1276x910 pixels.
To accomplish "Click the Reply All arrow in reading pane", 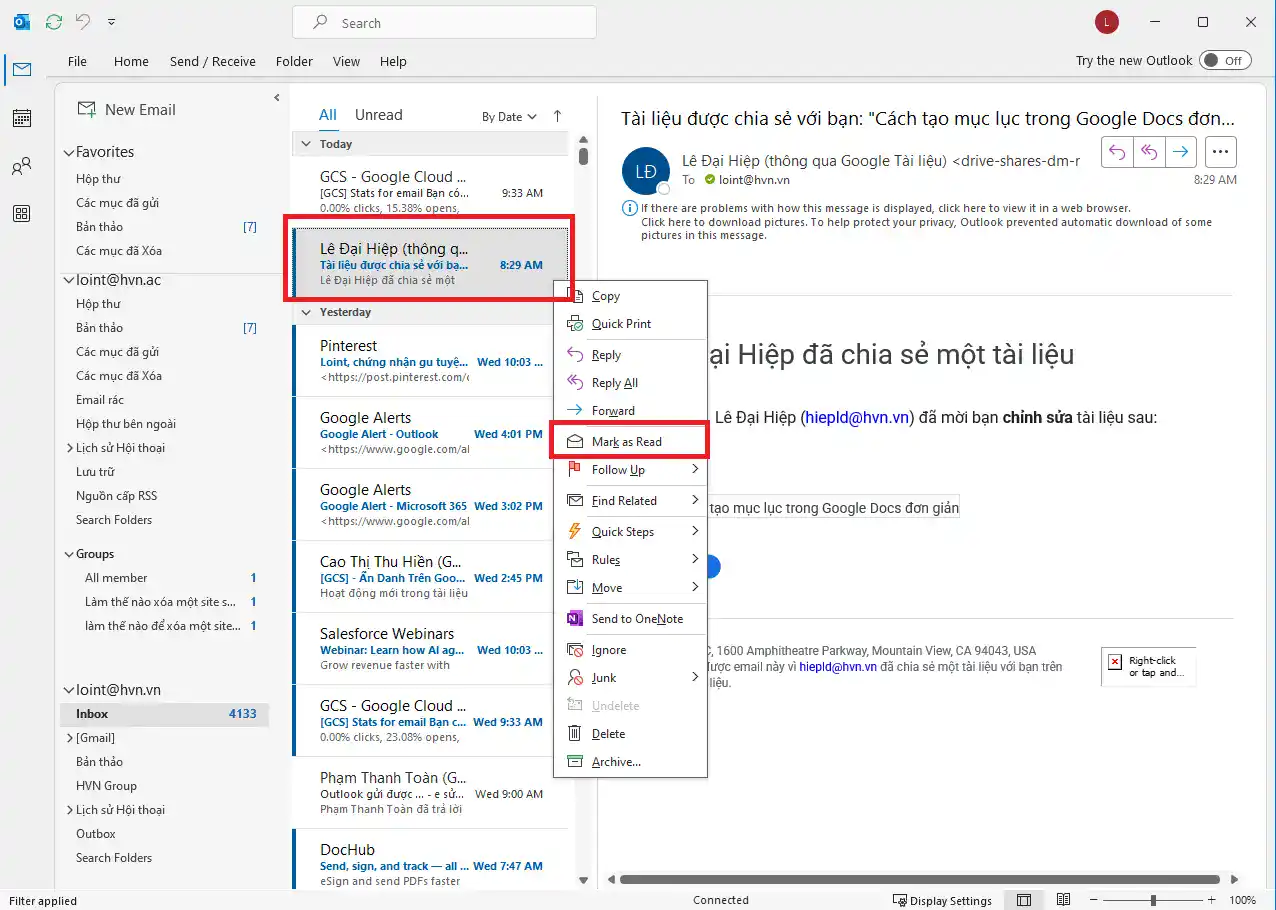I will (x=1149, y=152).
